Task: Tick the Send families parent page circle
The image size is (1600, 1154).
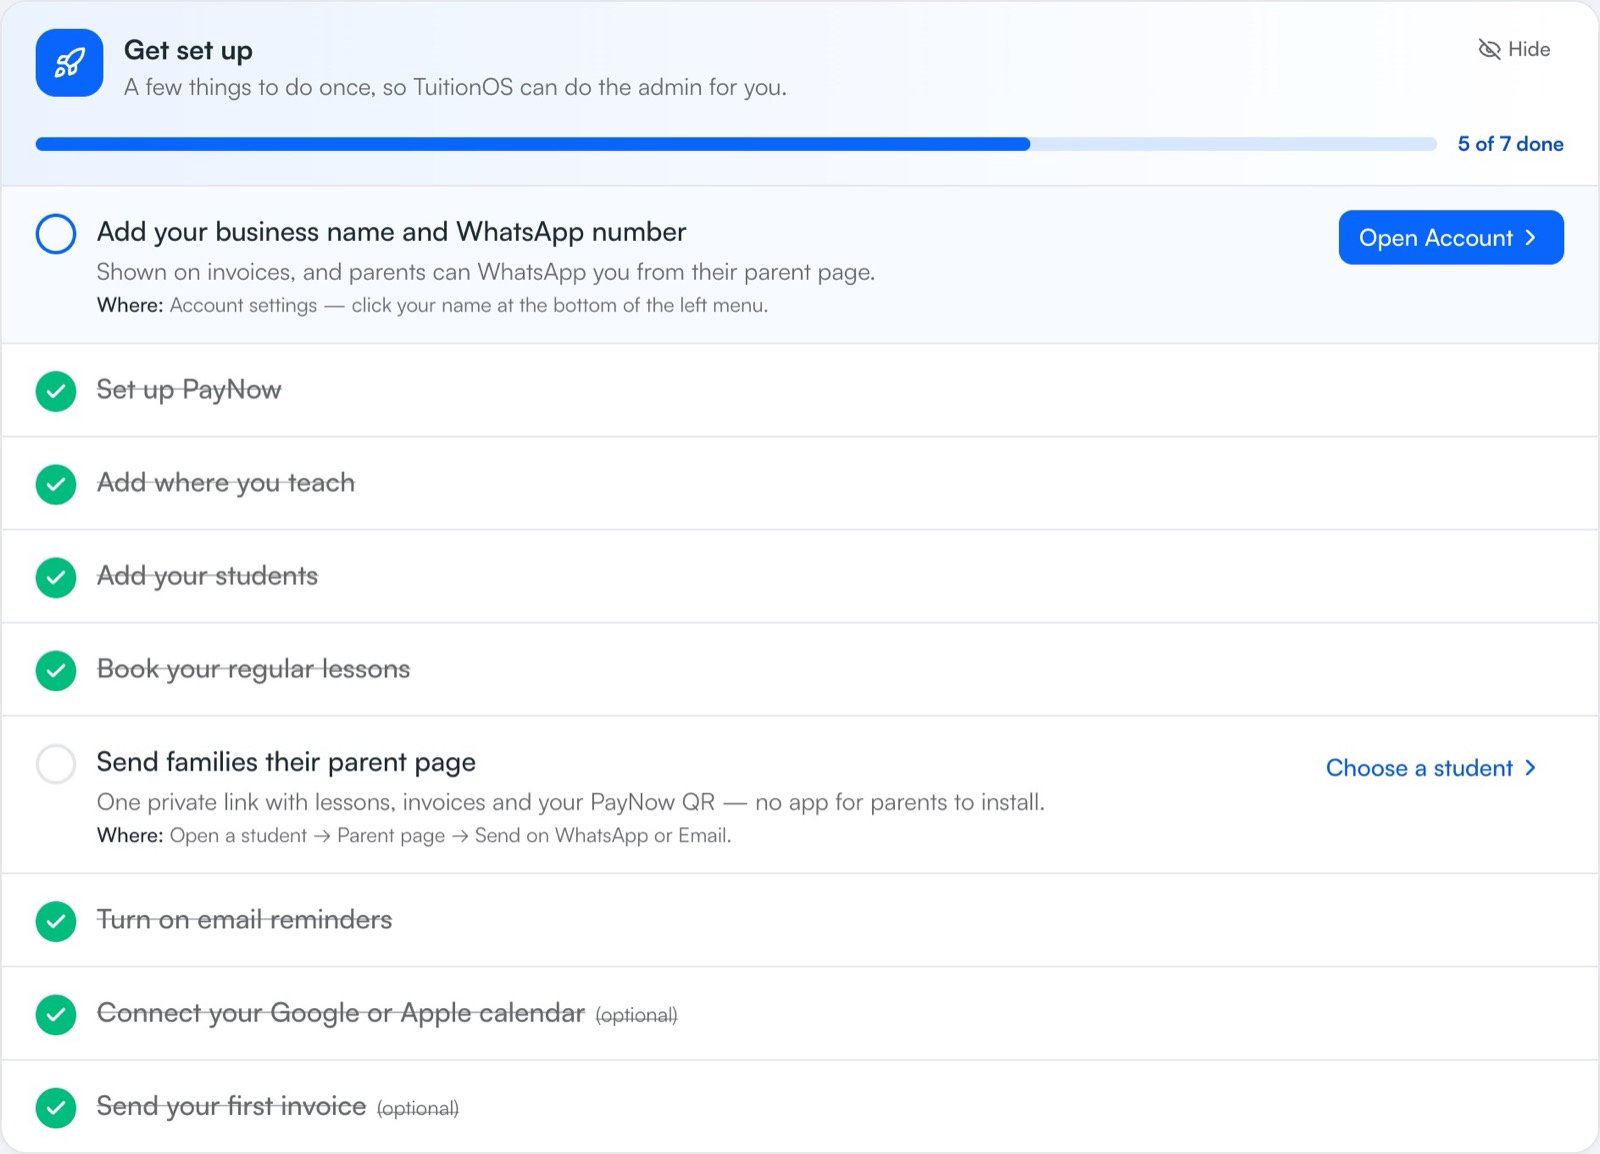Action: point(56,764)
